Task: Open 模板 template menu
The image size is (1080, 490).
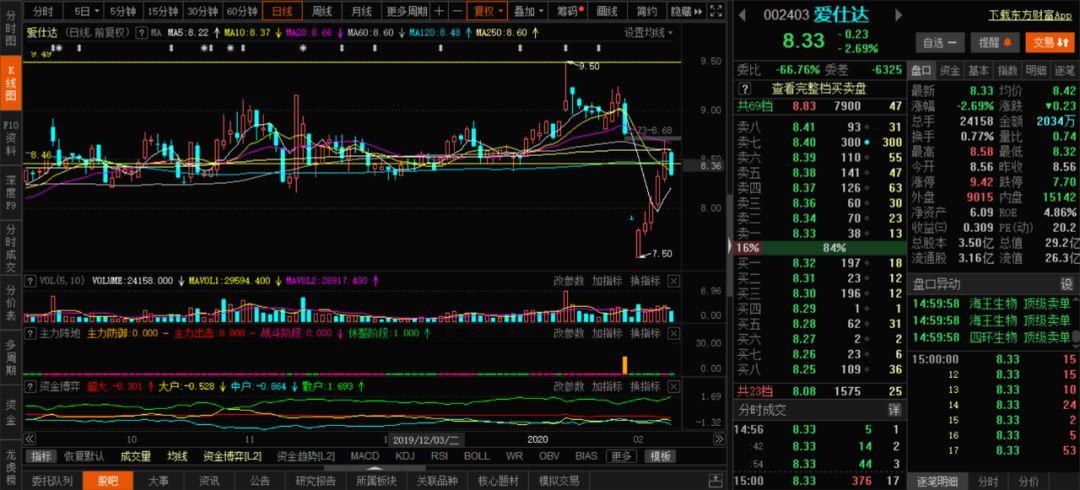Action: [661, 456]
